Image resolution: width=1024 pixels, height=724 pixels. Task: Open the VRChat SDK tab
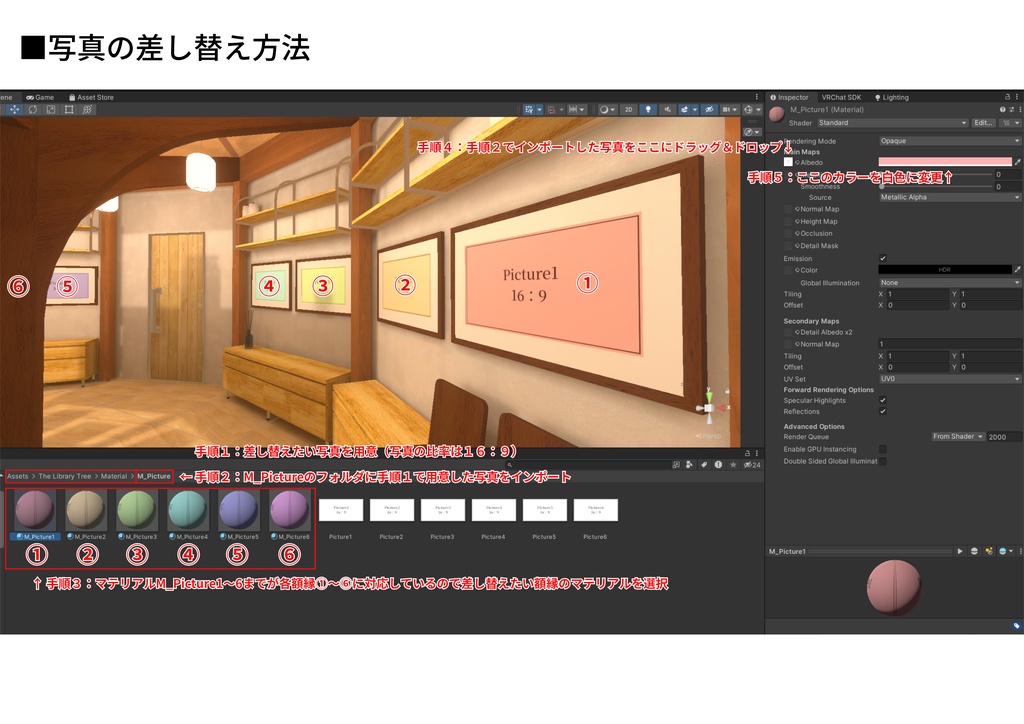click(x=841, y=97)
